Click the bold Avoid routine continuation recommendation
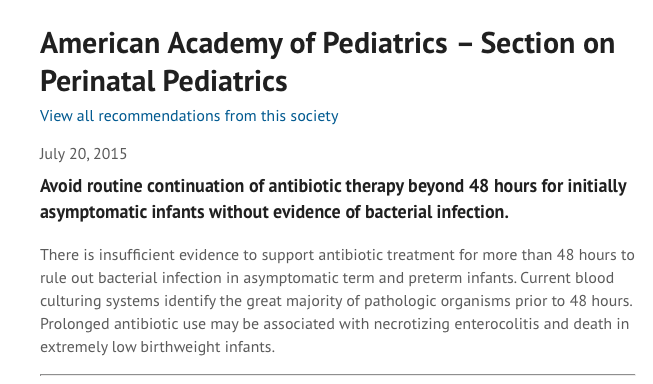The image size is (653, 384). coord(333,199)
